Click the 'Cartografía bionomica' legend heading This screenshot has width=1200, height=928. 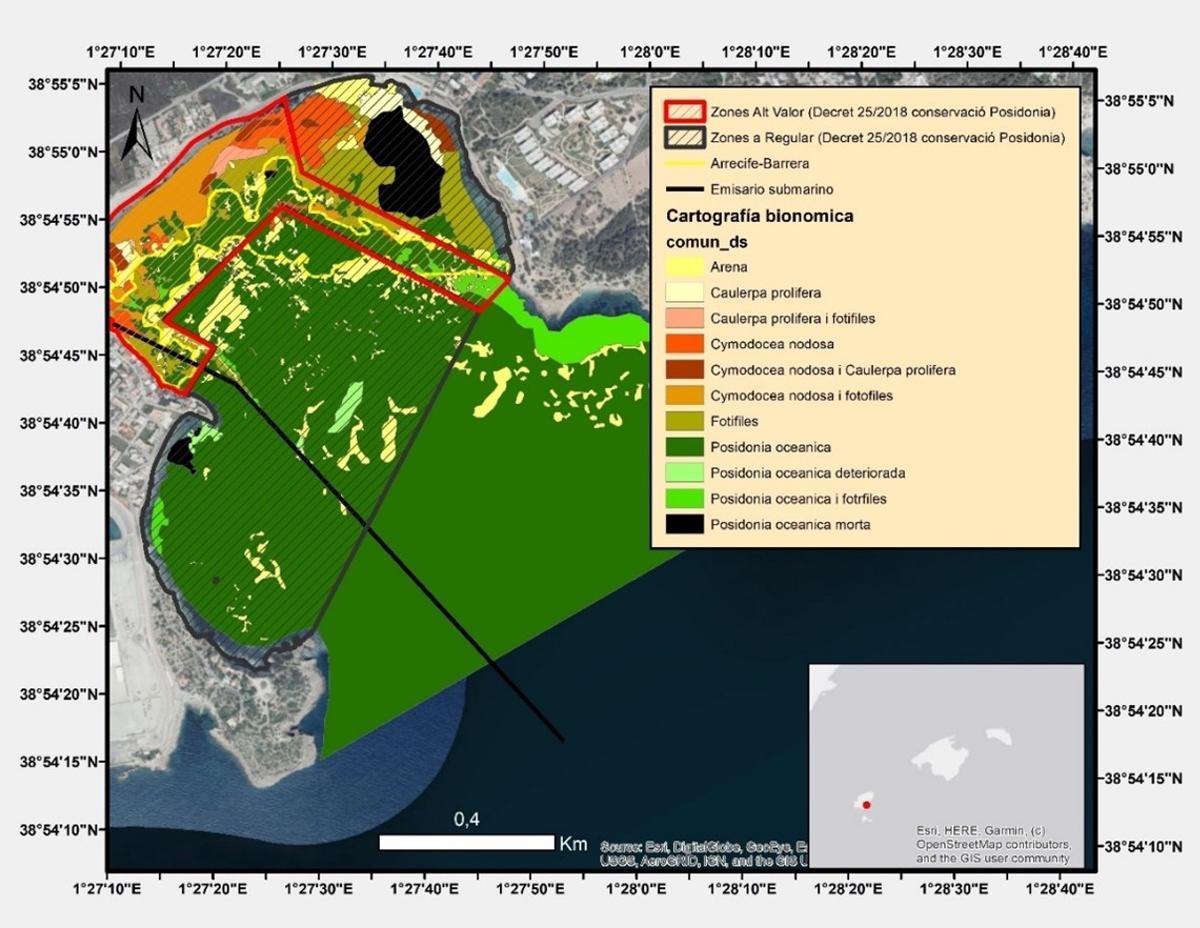[x=760, y=216]
